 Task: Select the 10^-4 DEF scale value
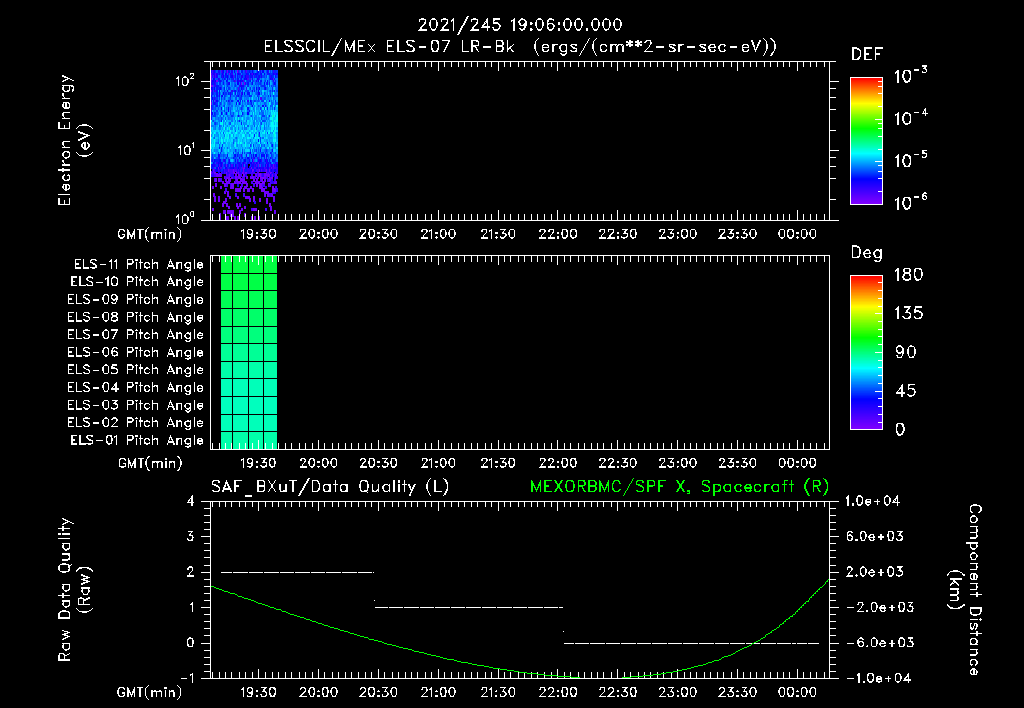point(910,118)
